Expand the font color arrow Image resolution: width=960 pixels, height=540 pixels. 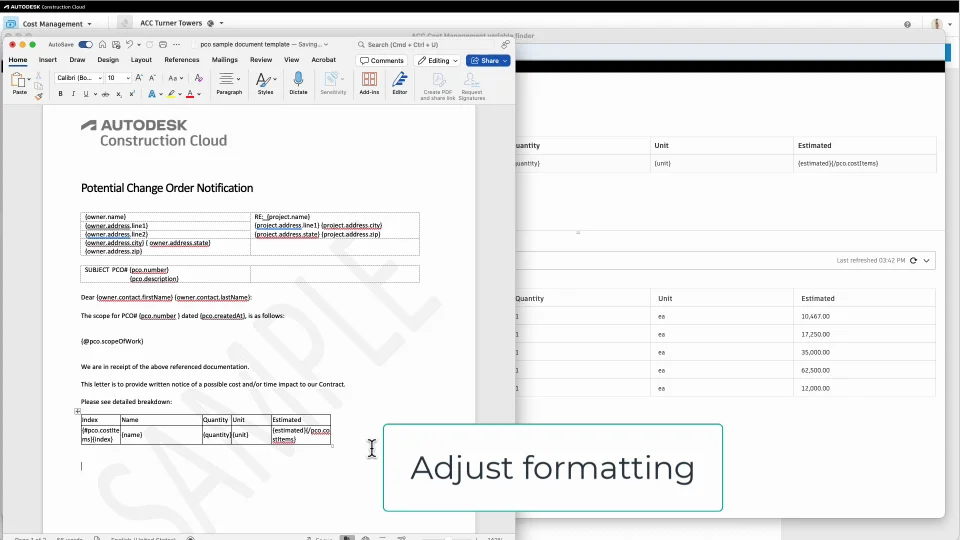tap(199, 94)
